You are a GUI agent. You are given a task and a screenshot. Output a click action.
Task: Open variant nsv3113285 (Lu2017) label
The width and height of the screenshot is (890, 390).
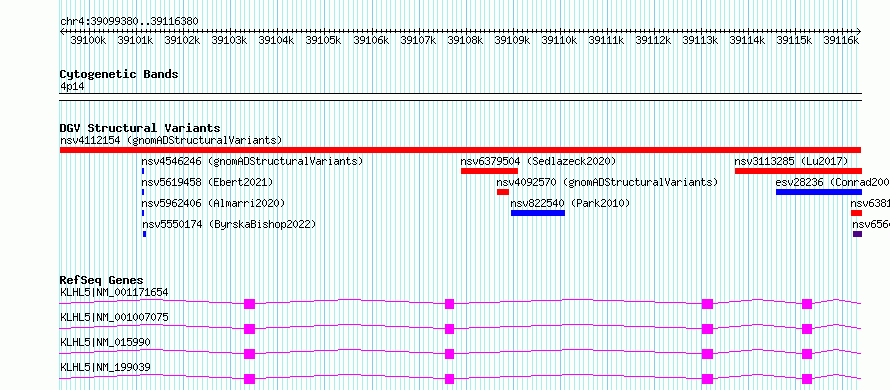(x=791, y=161)
